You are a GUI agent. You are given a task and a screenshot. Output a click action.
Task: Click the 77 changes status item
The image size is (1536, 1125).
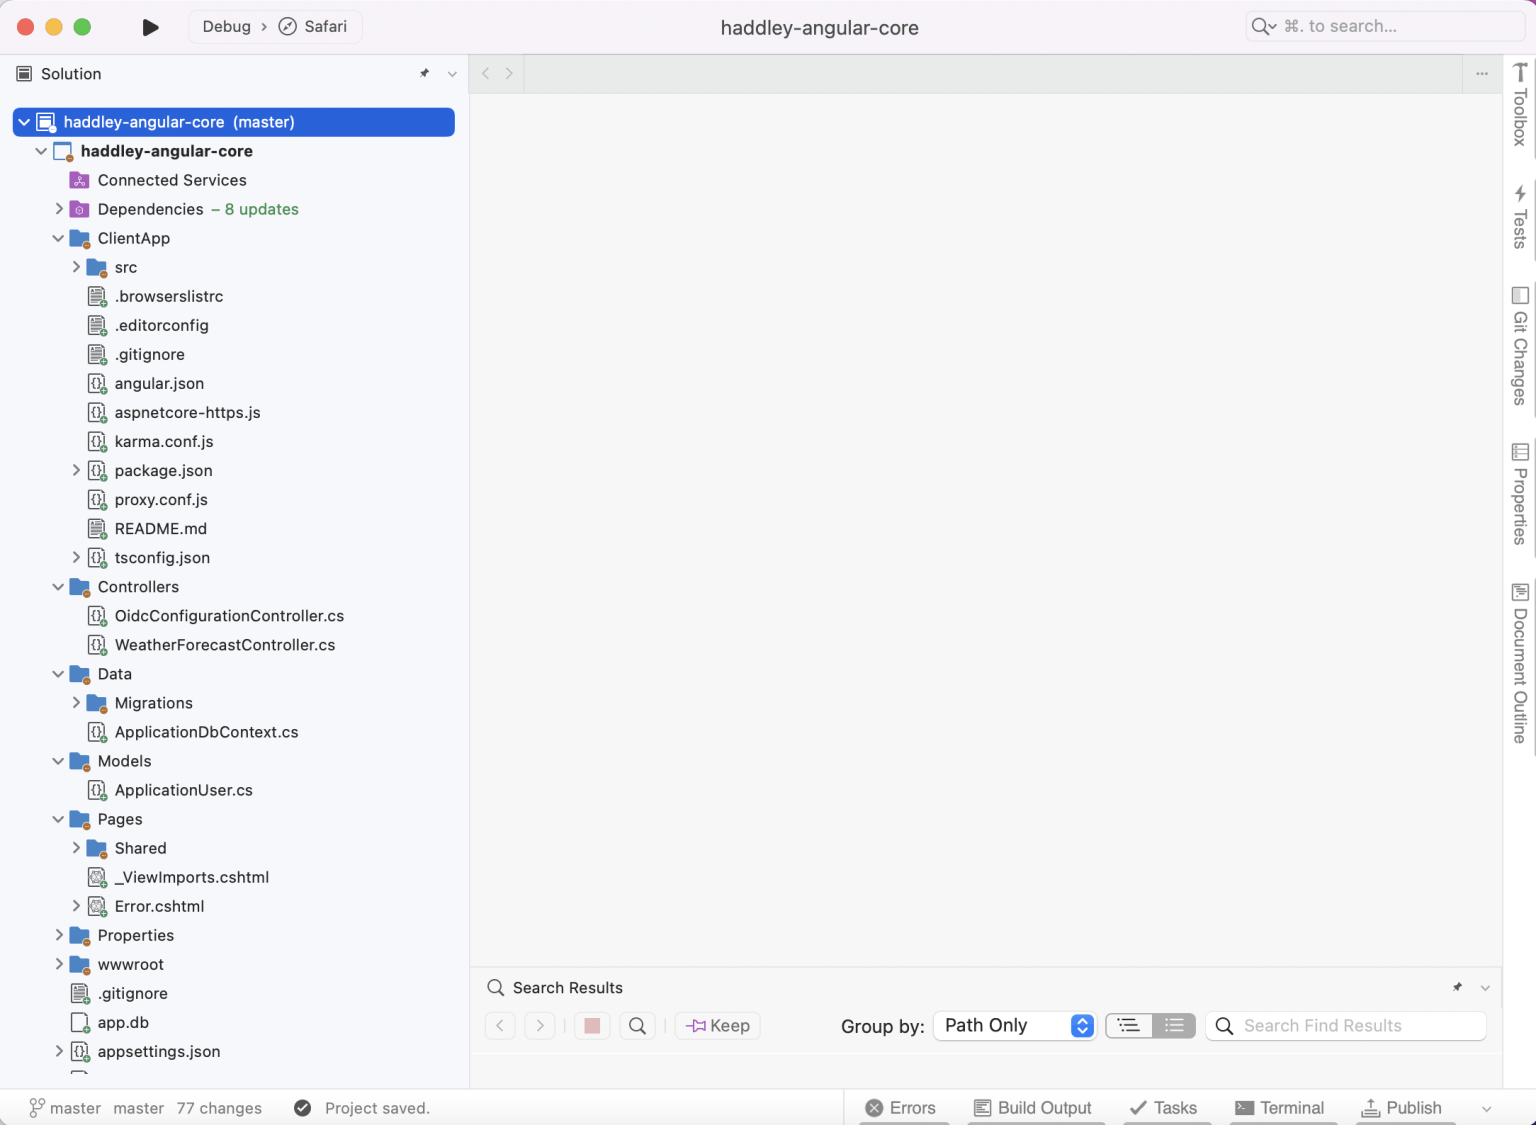tap(219, 1108)
